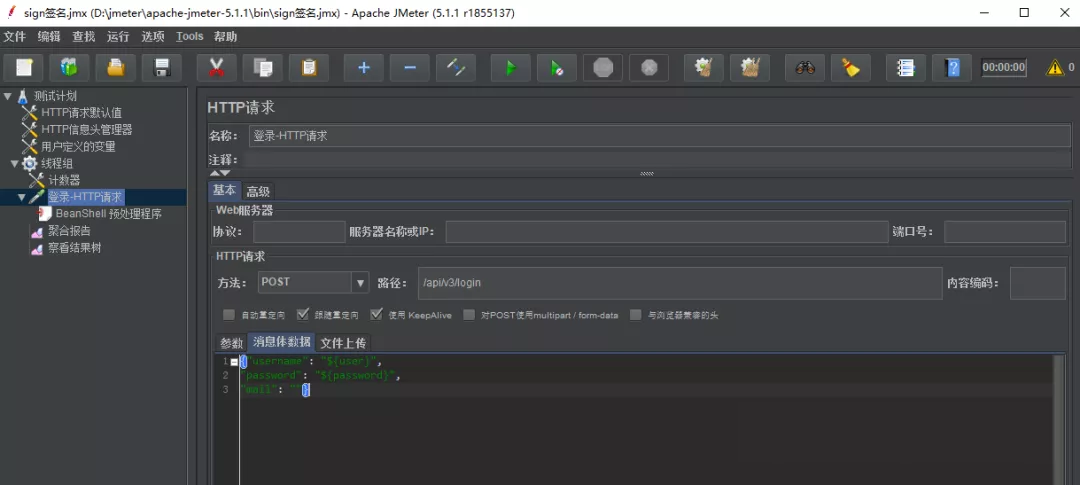
Task: Click the 协议 protocol field
Action: pyautogui.click(x=299, y=231)
